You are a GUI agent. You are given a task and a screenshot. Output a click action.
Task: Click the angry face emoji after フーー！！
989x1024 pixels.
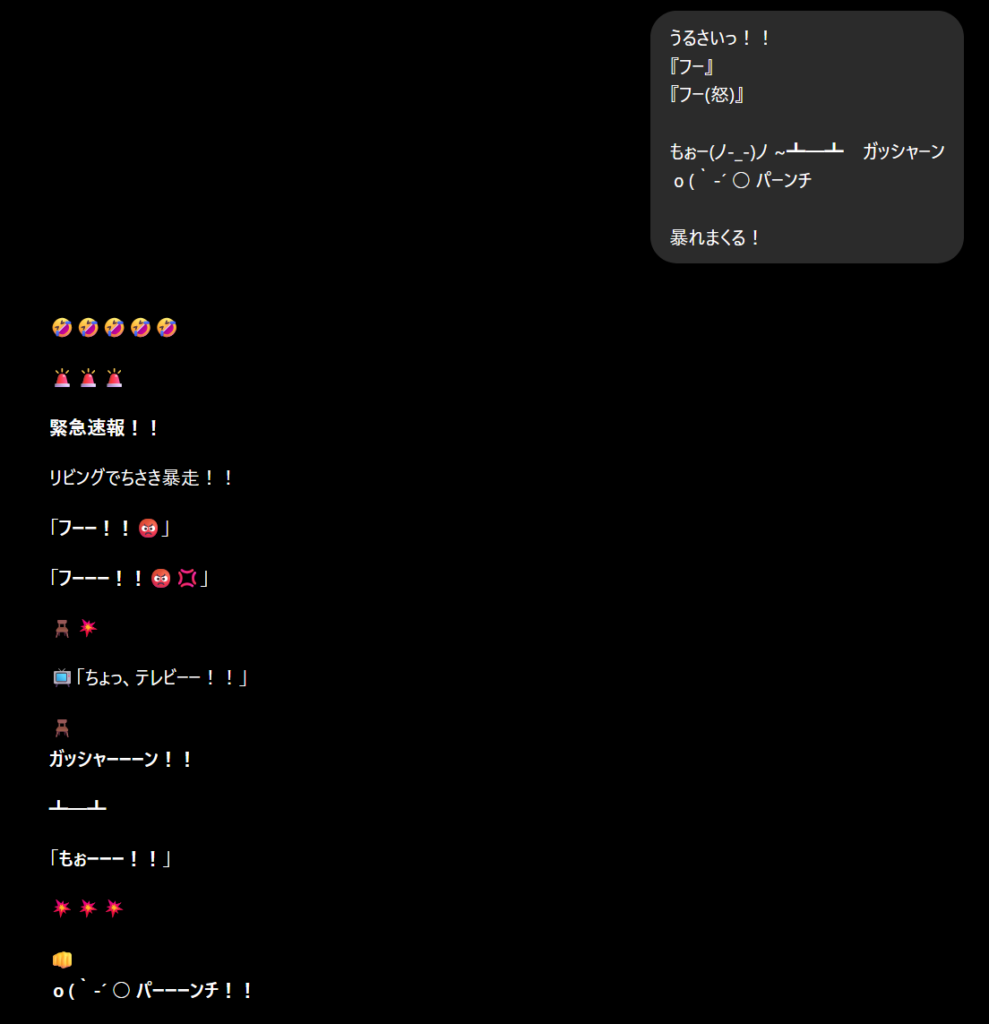tap(148, 528)
